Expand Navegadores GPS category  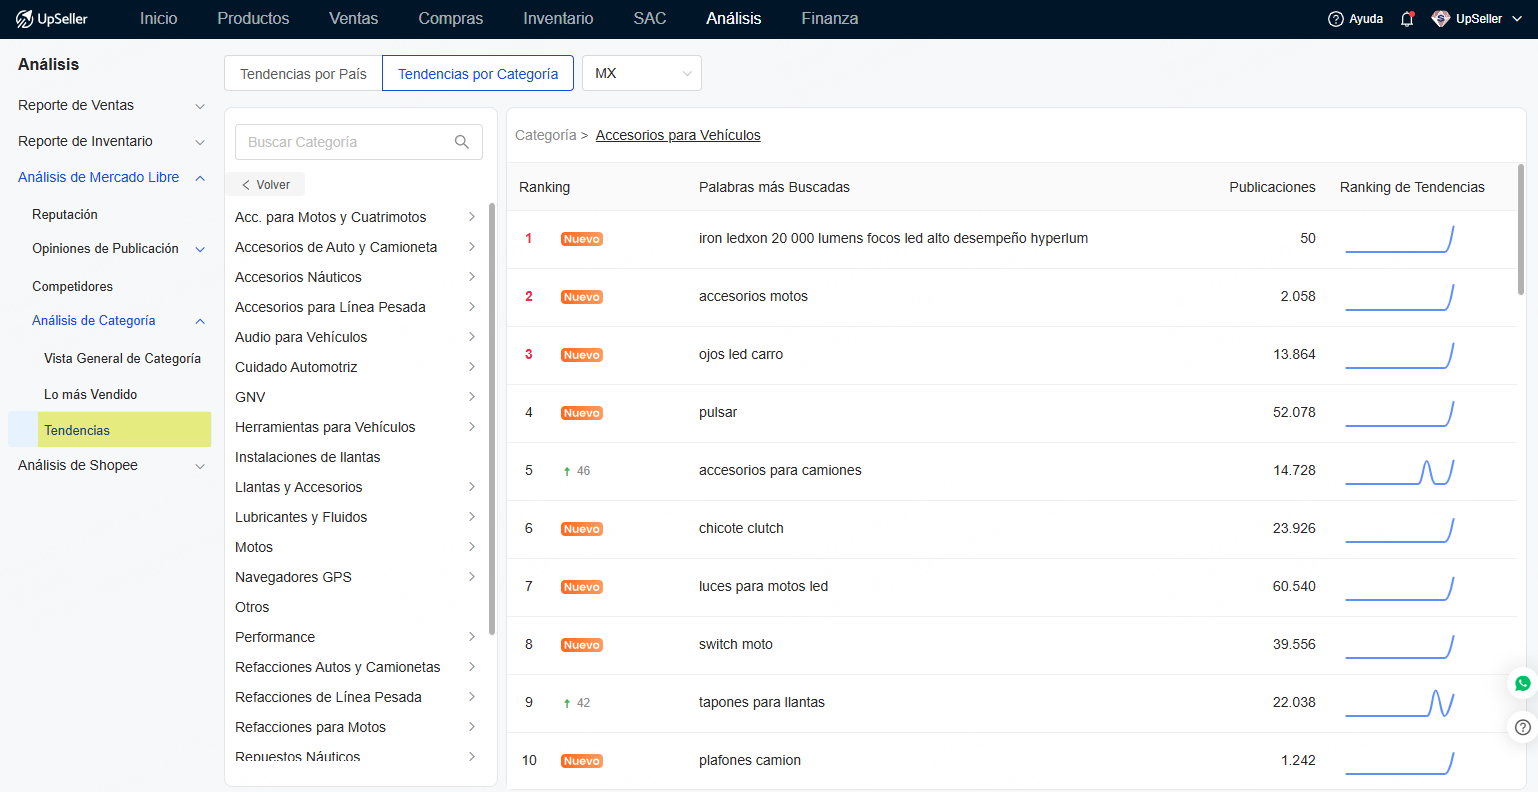[471, 577]
